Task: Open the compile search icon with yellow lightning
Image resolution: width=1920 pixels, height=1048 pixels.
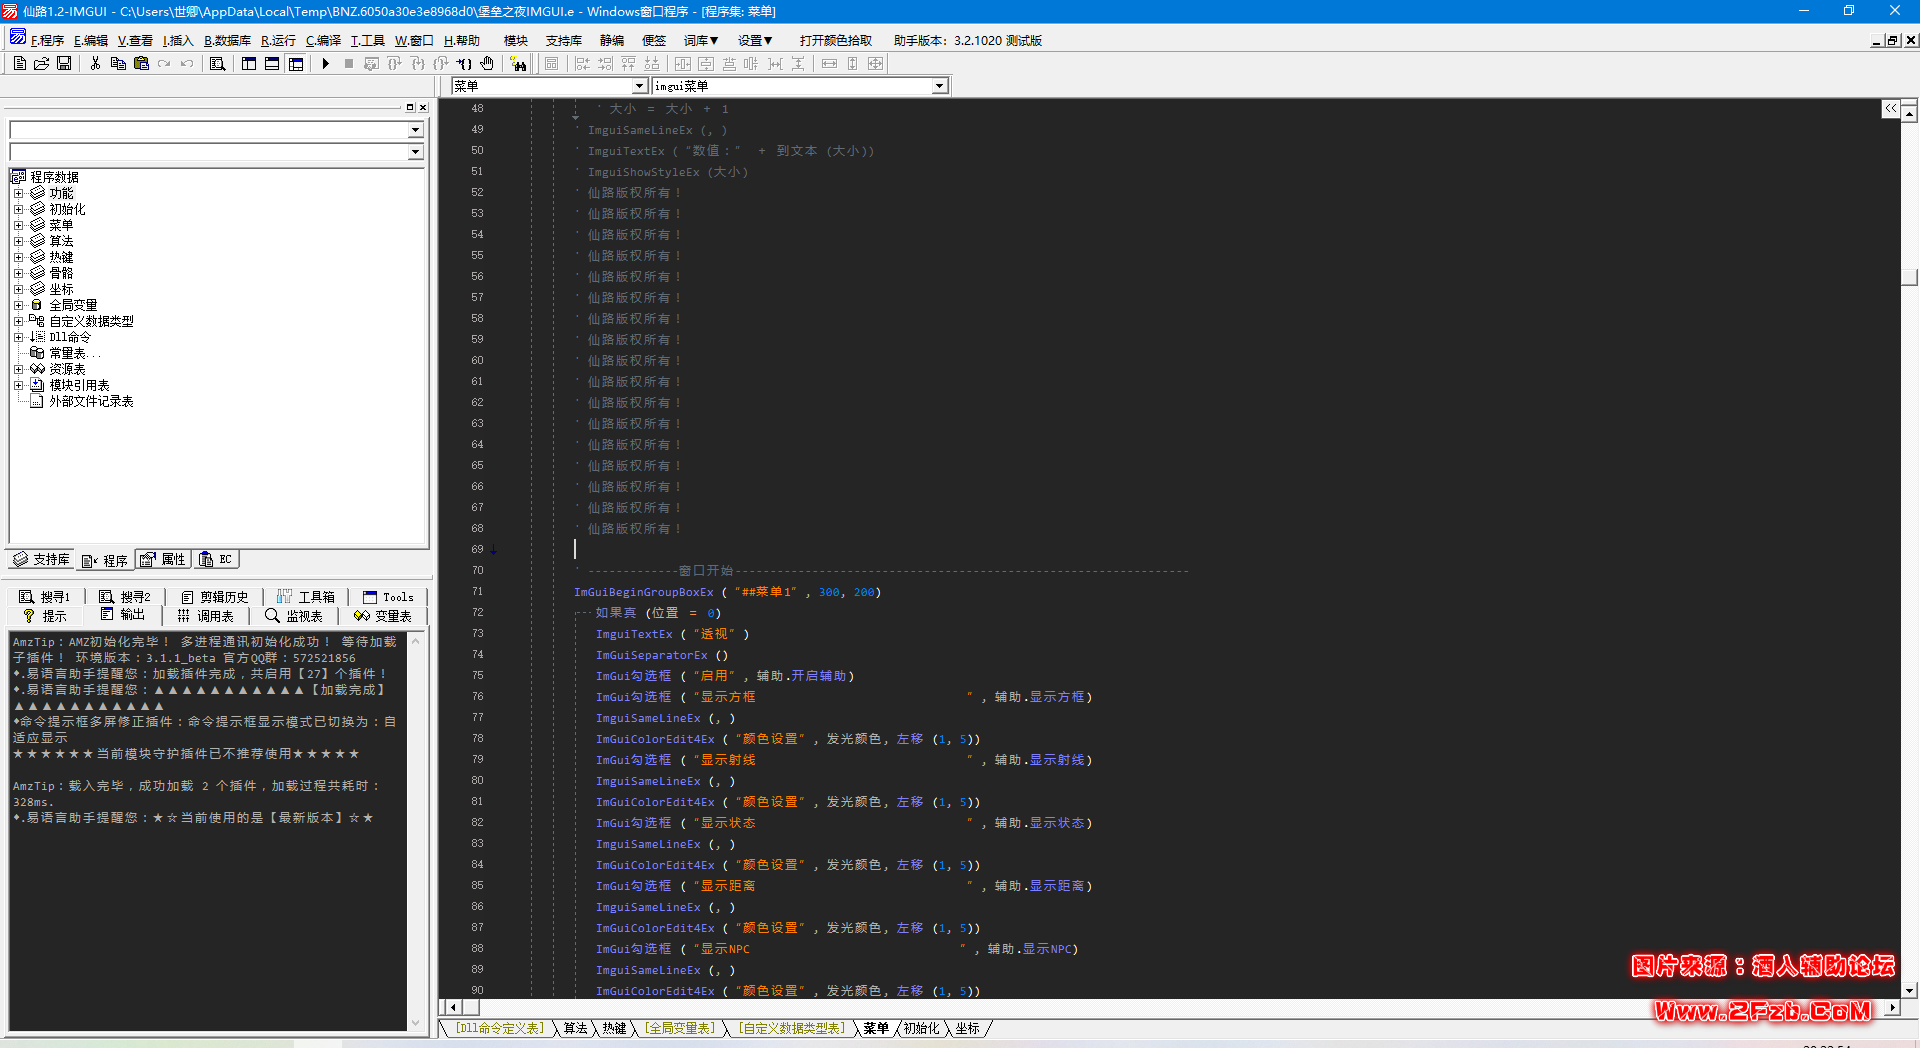Action: click(x=518, y=63)
